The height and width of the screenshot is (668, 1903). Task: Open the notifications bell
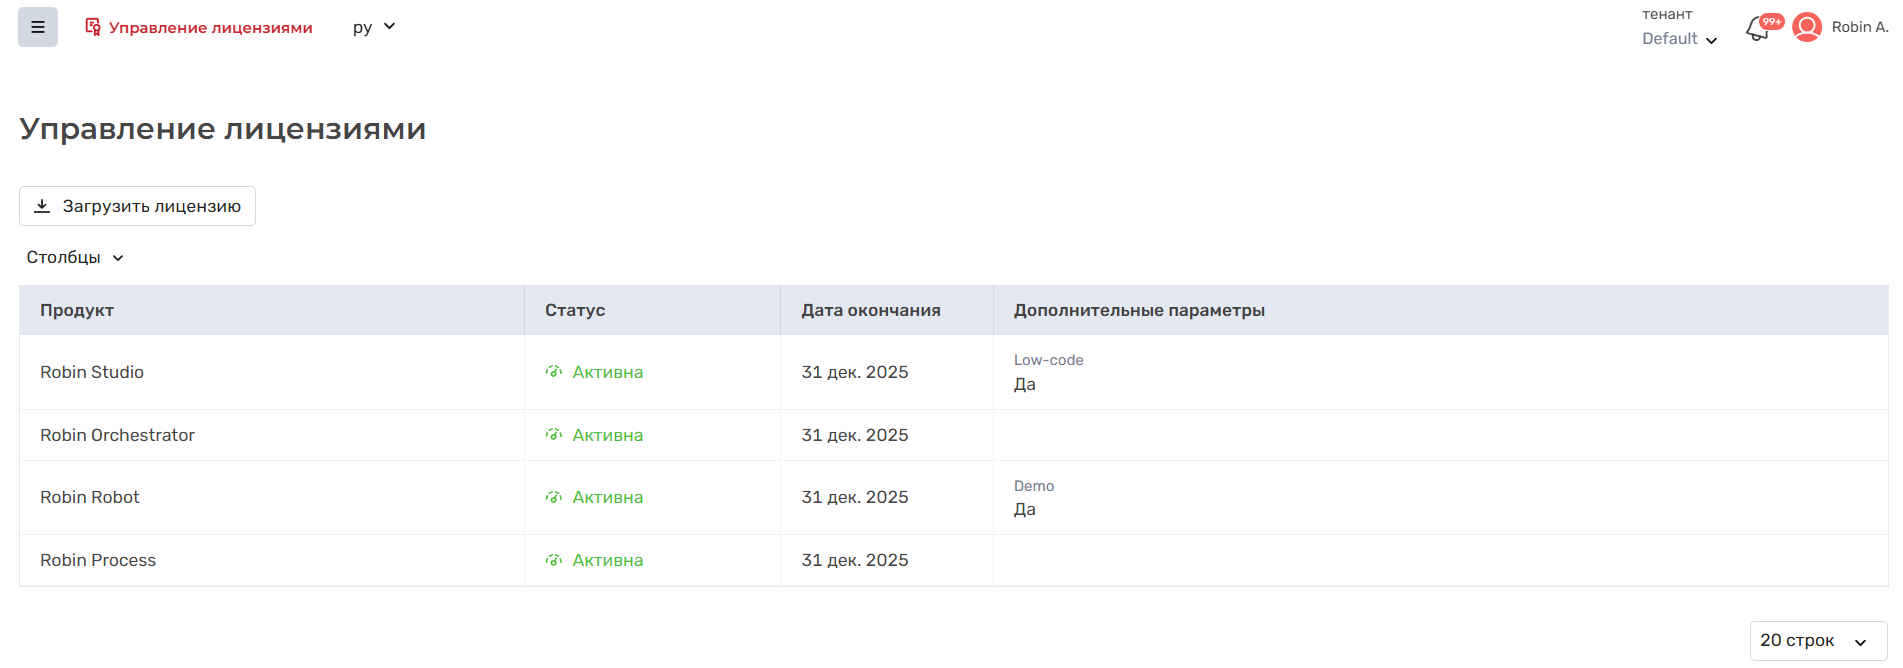(x=1757, y=29)
